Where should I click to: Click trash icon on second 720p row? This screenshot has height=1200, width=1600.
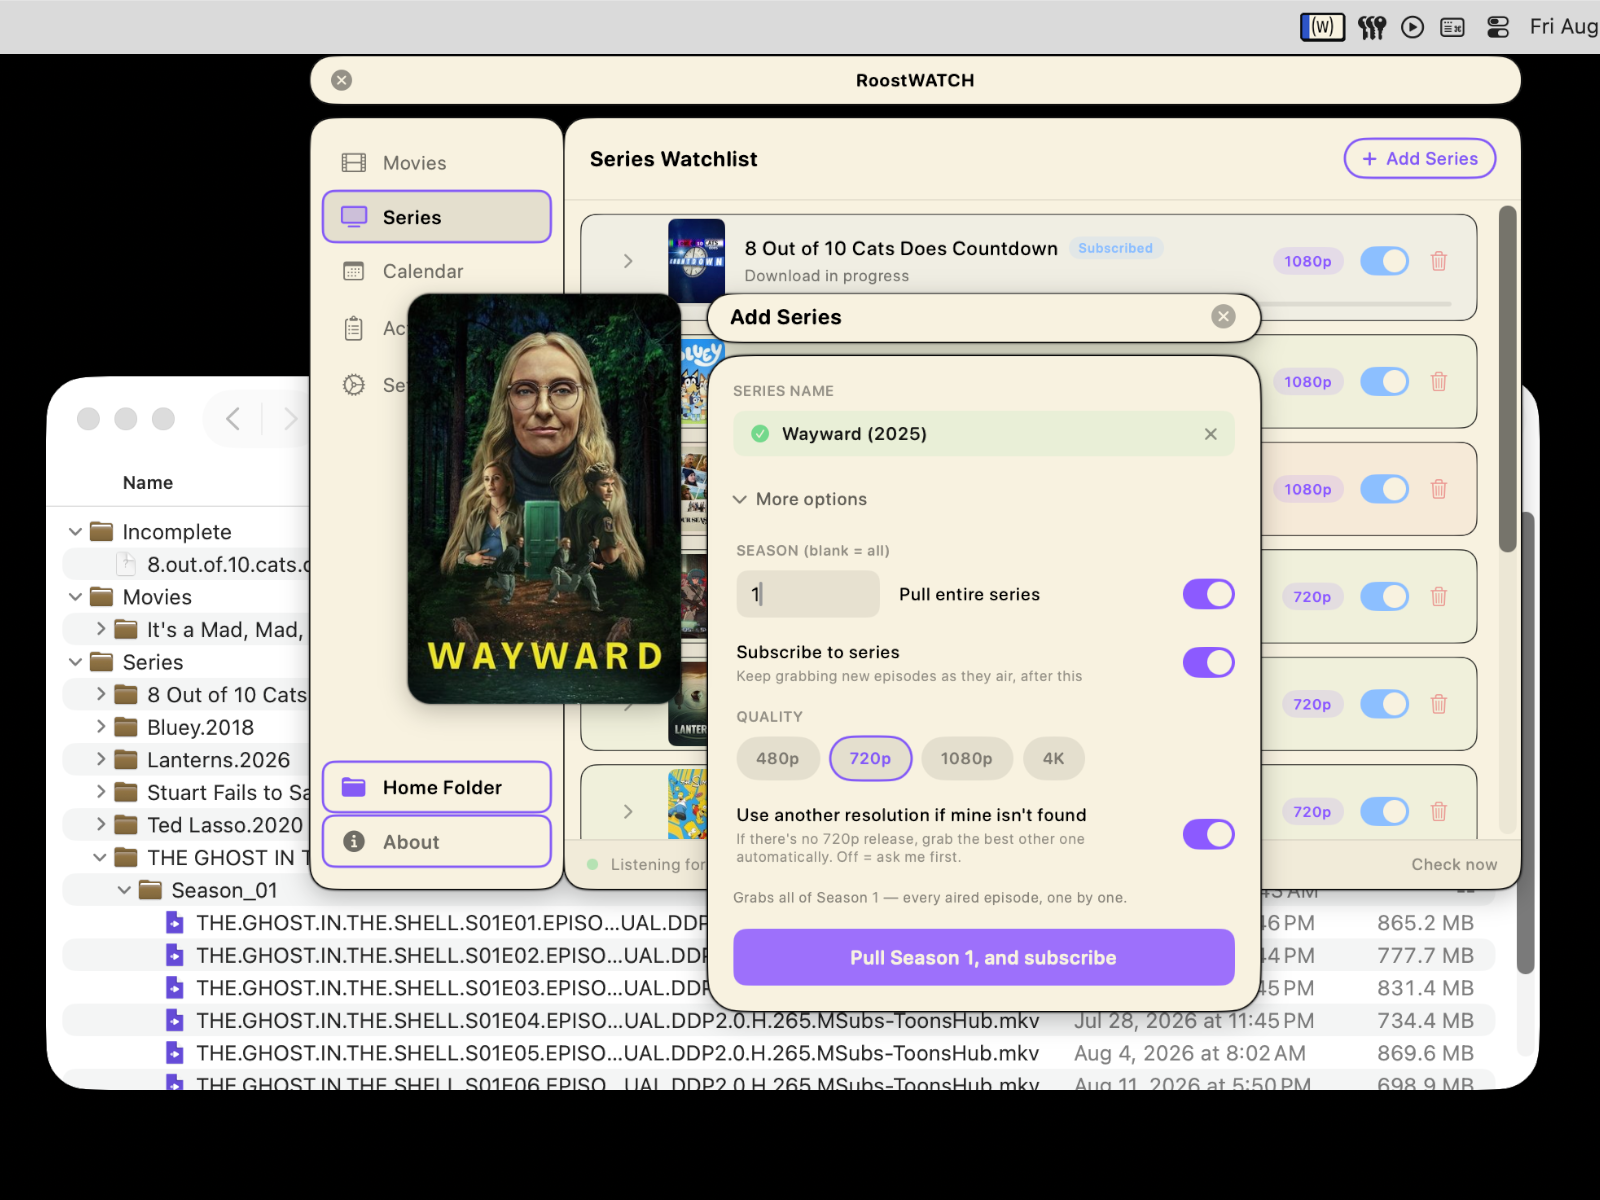pyautogui.click(x=1439, y=704)
